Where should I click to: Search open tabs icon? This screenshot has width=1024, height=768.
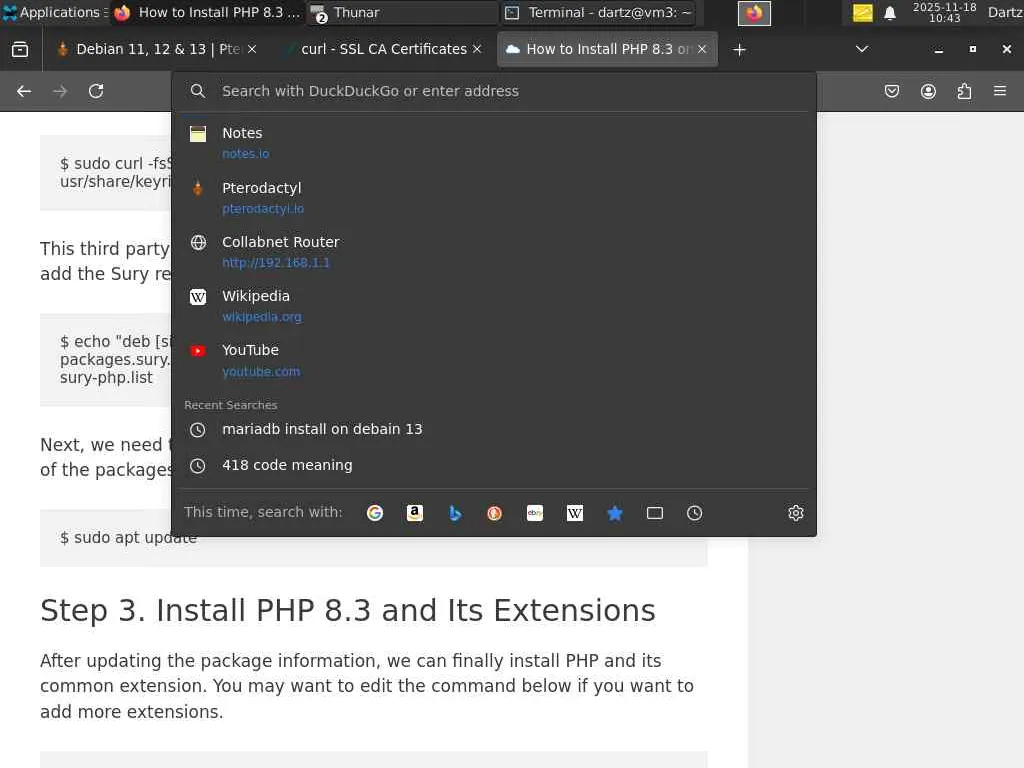[654, 513]
